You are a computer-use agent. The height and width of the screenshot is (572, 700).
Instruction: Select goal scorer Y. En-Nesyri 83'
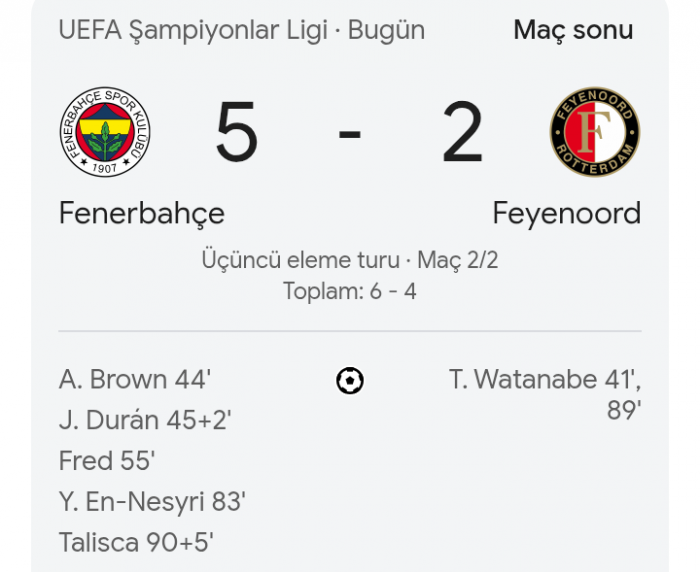coord(152,502)
